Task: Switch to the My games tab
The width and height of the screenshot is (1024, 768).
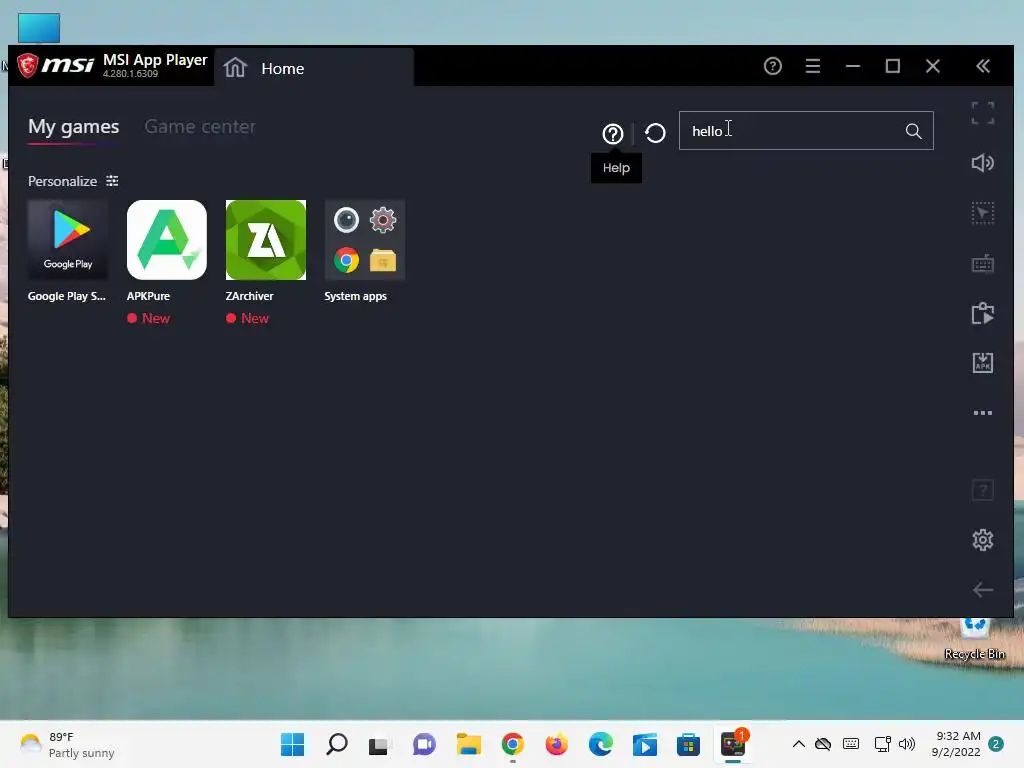Action: pos(73,127)
